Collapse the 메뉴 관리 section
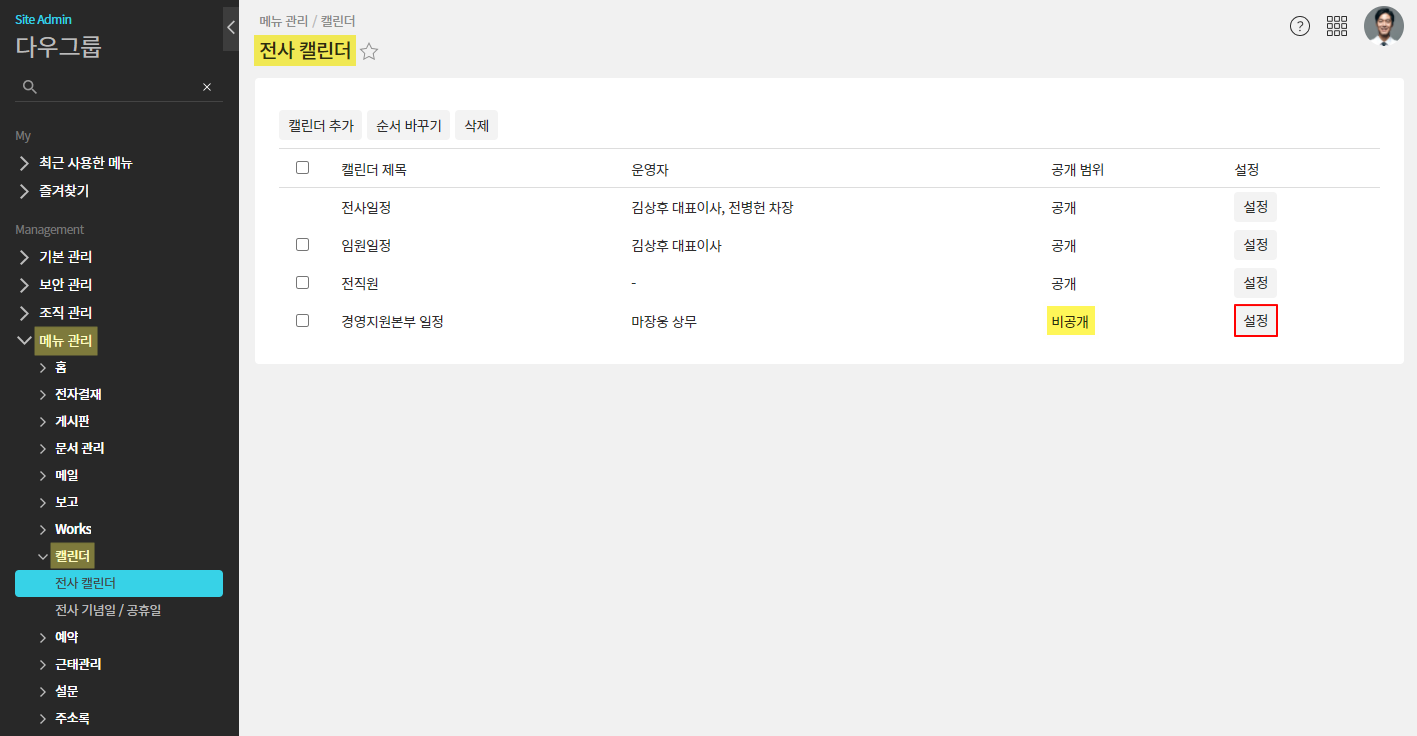Viewport: 1417px width, 736px height. (x=25, y=341)
